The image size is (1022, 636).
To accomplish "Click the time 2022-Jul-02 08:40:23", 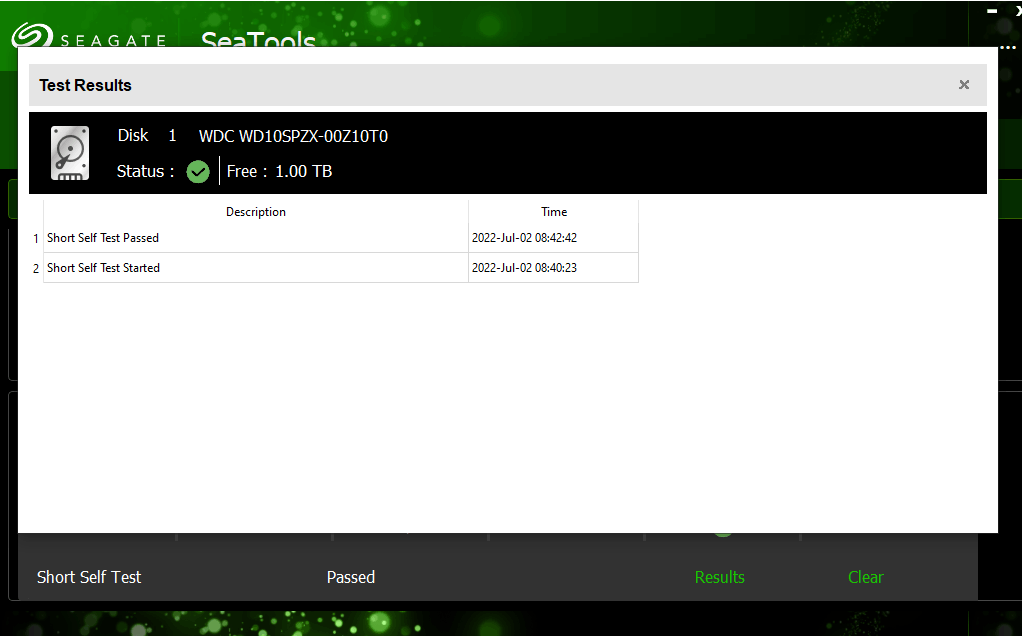I will coord(524,268).
